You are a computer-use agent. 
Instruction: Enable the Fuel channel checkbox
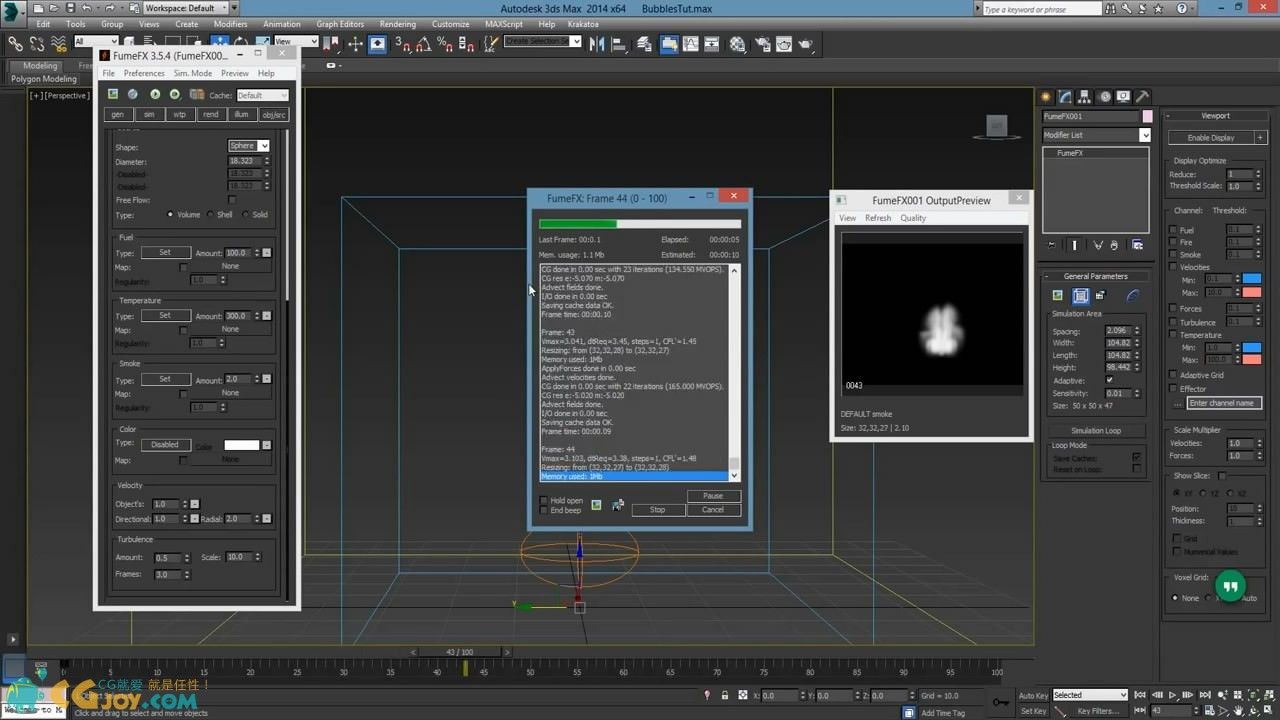click(x=1173, y=230)
